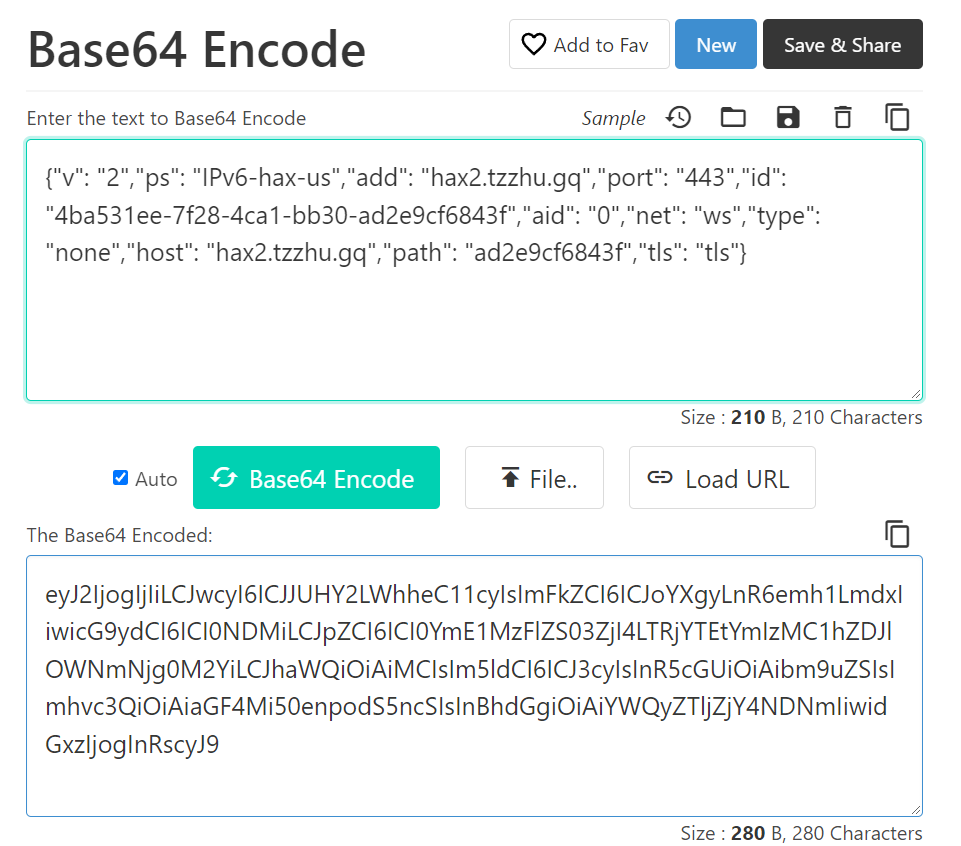The width and height of the screenshot is (961, 846).
Task: Upload a file with the File.. button
Action: point(534,478)
